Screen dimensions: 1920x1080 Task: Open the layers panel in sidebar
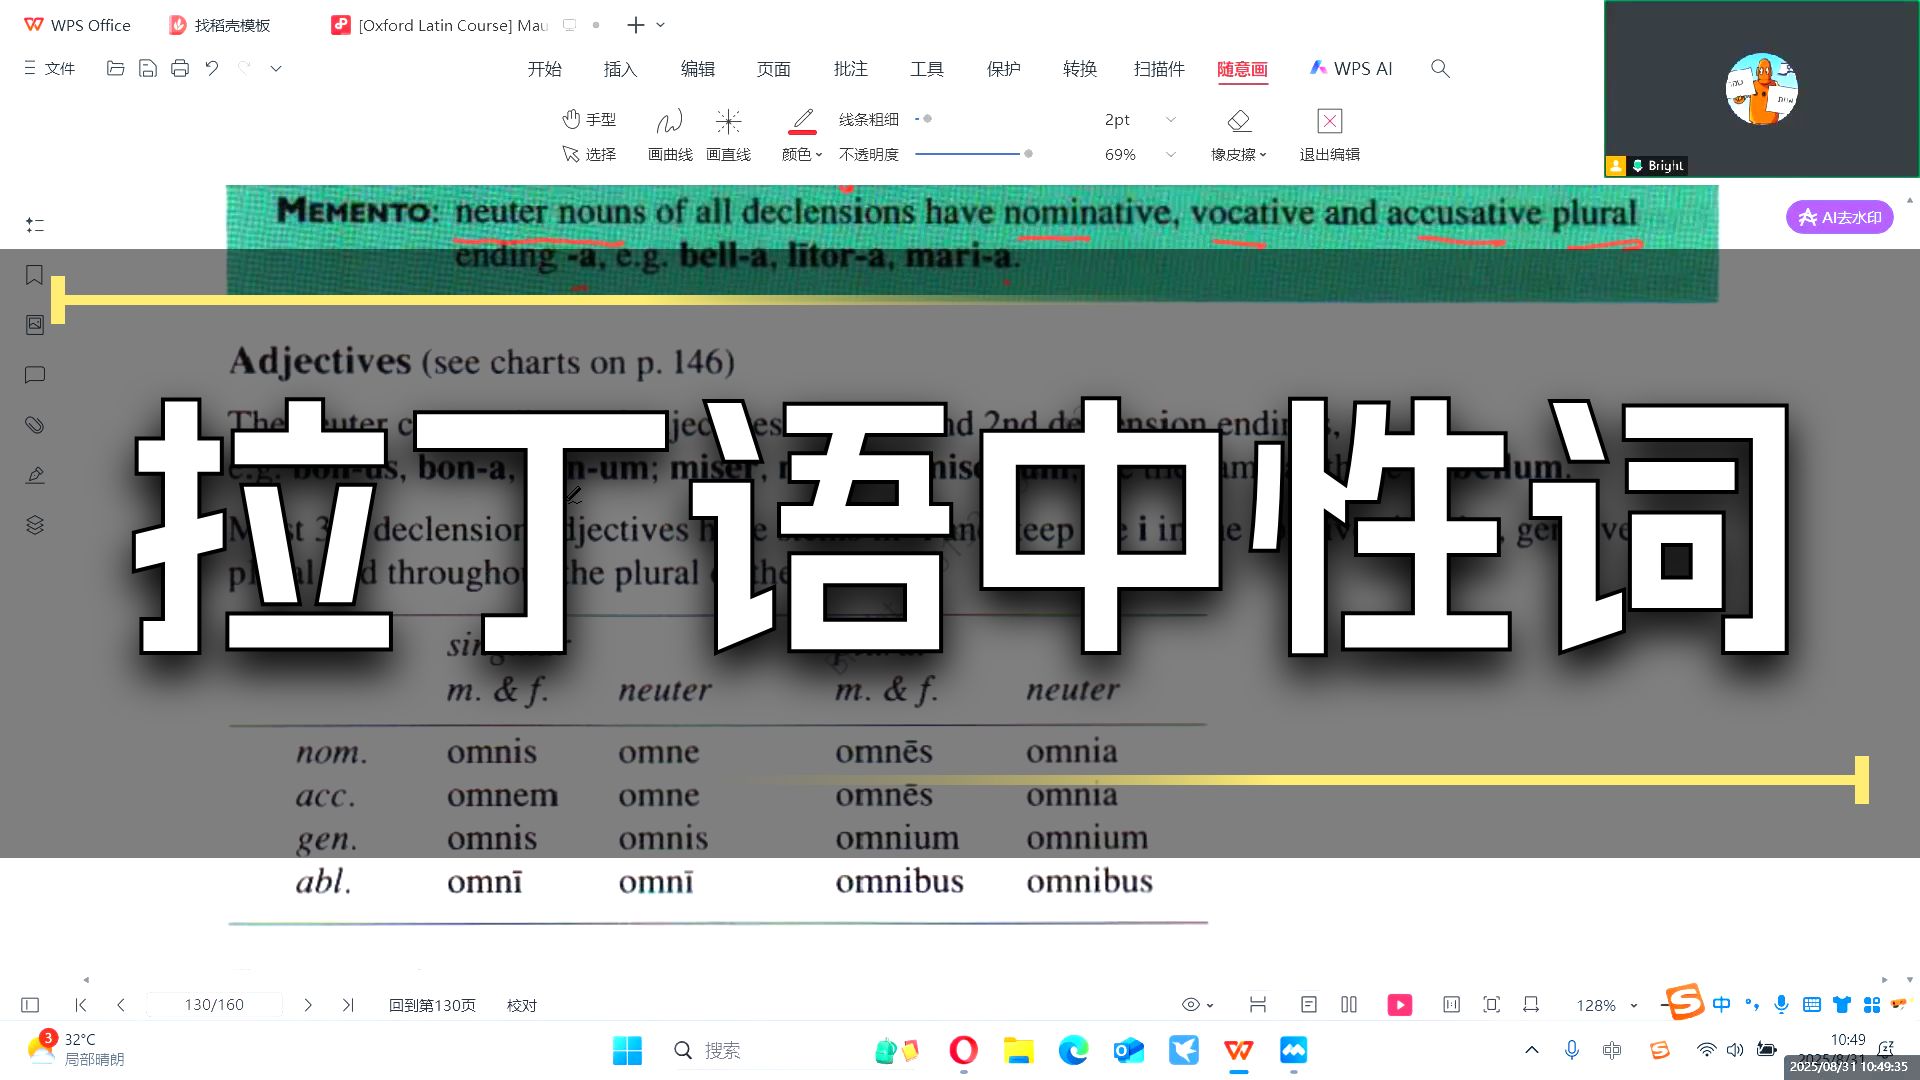[x=34, y=525]
